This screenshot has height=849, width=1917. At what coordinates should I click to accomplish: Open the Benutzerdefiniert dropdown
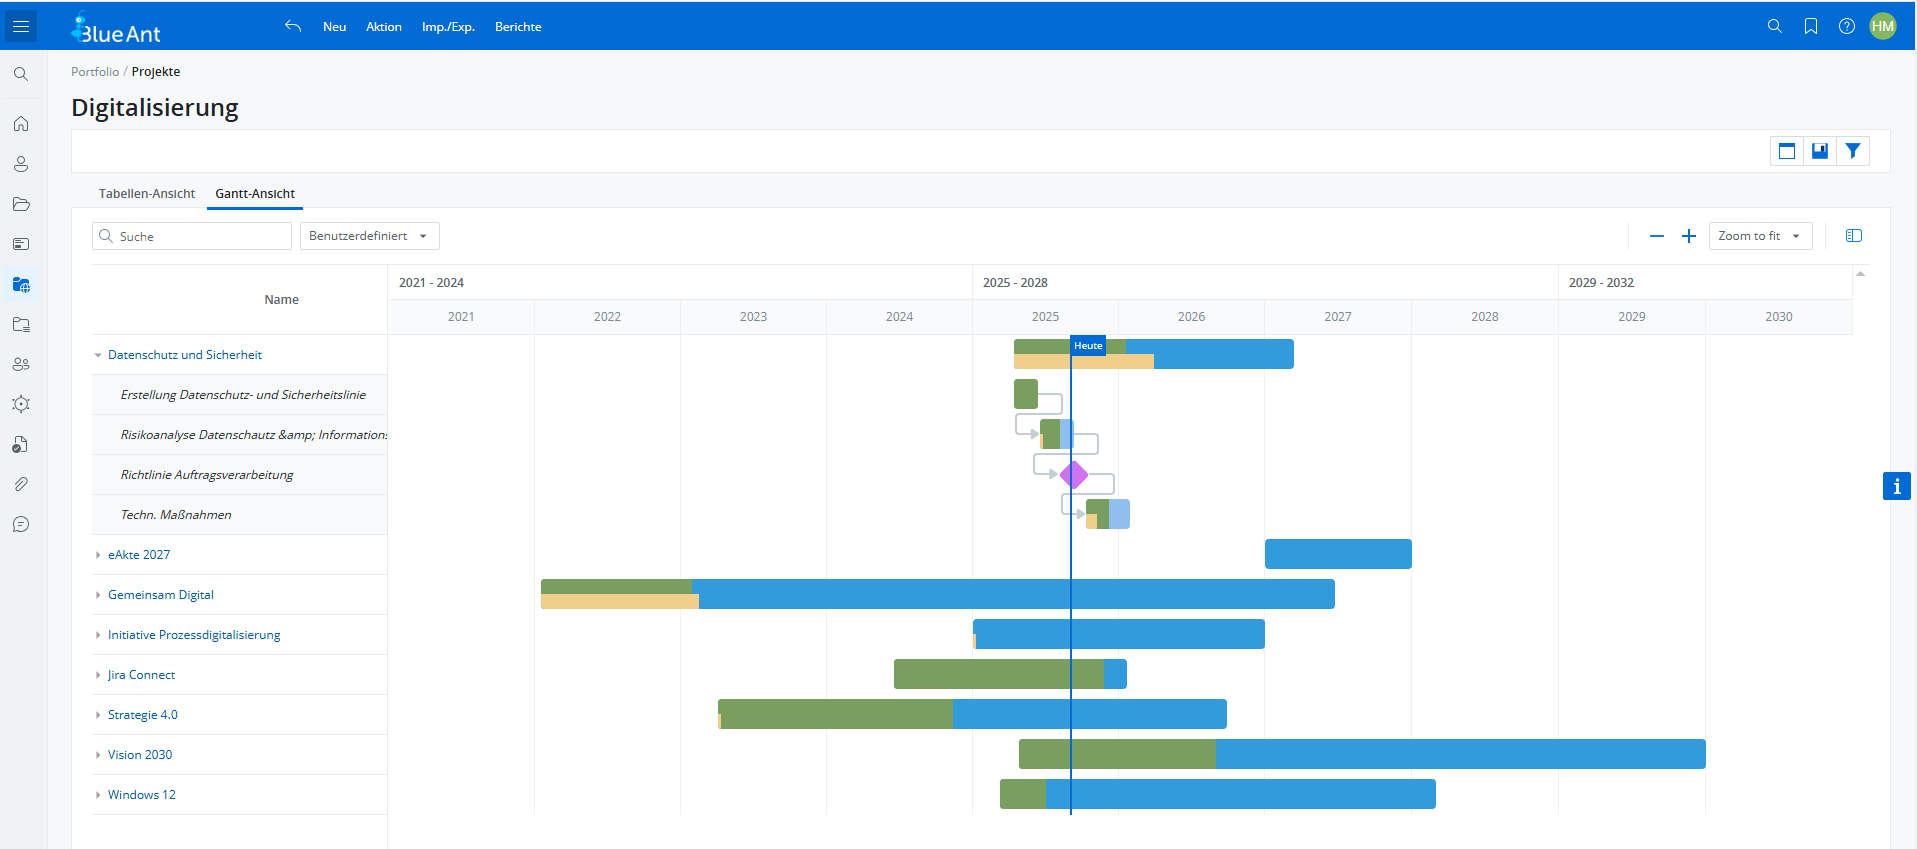[x=370, y=236]
